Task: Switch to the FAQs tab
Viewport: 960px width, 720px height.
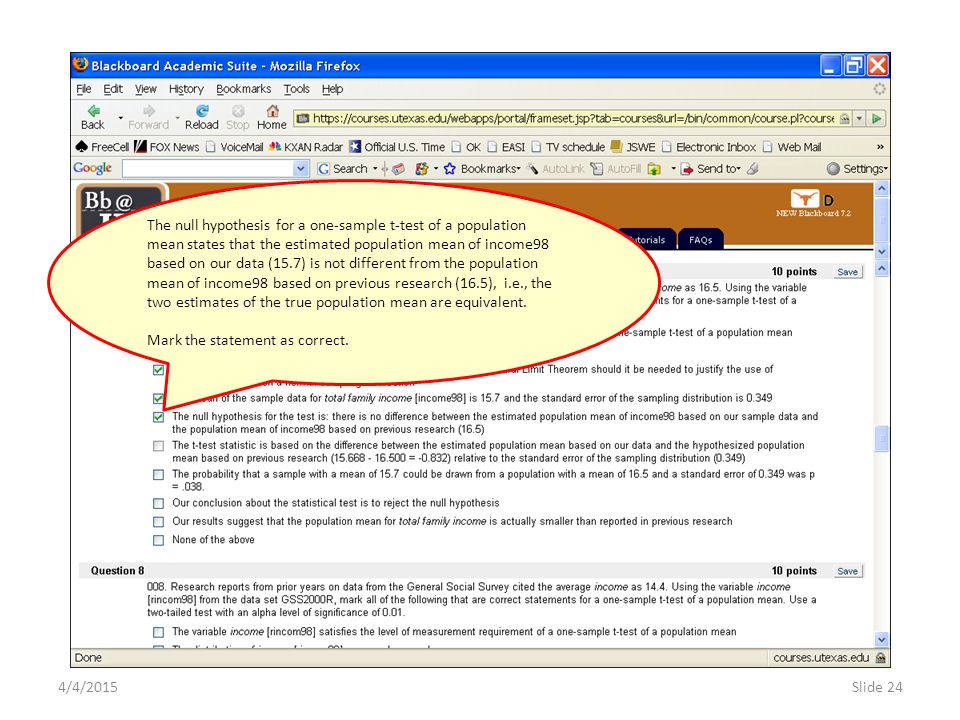Action: [700, 240]
